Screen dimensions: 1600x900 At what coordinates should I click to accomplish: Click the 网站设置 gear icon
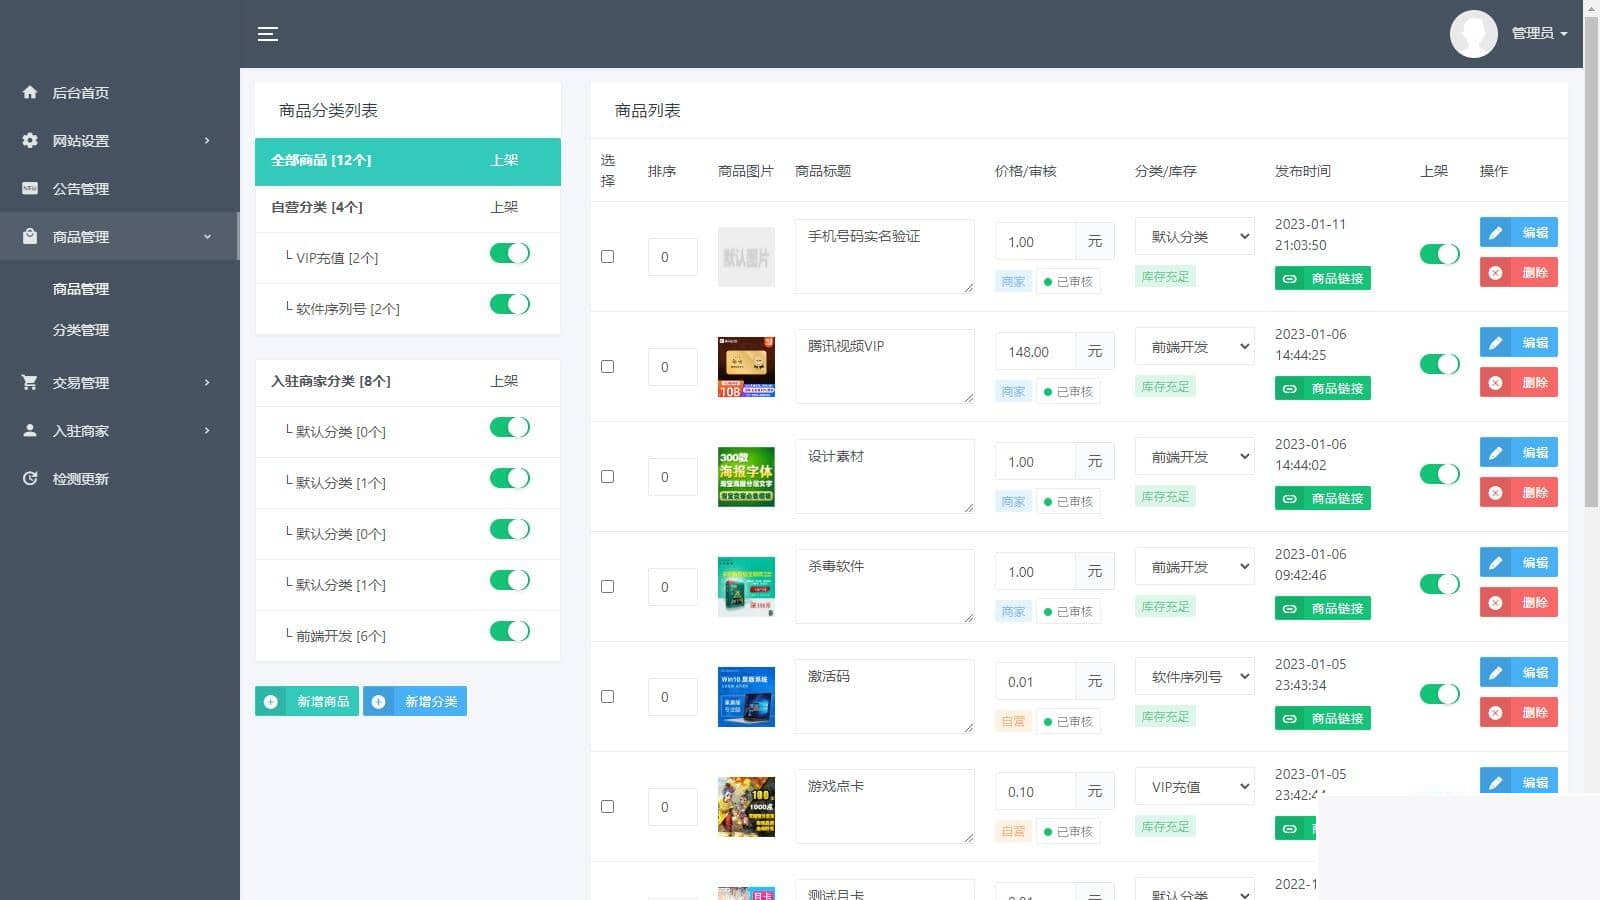(x=29, y=140)
